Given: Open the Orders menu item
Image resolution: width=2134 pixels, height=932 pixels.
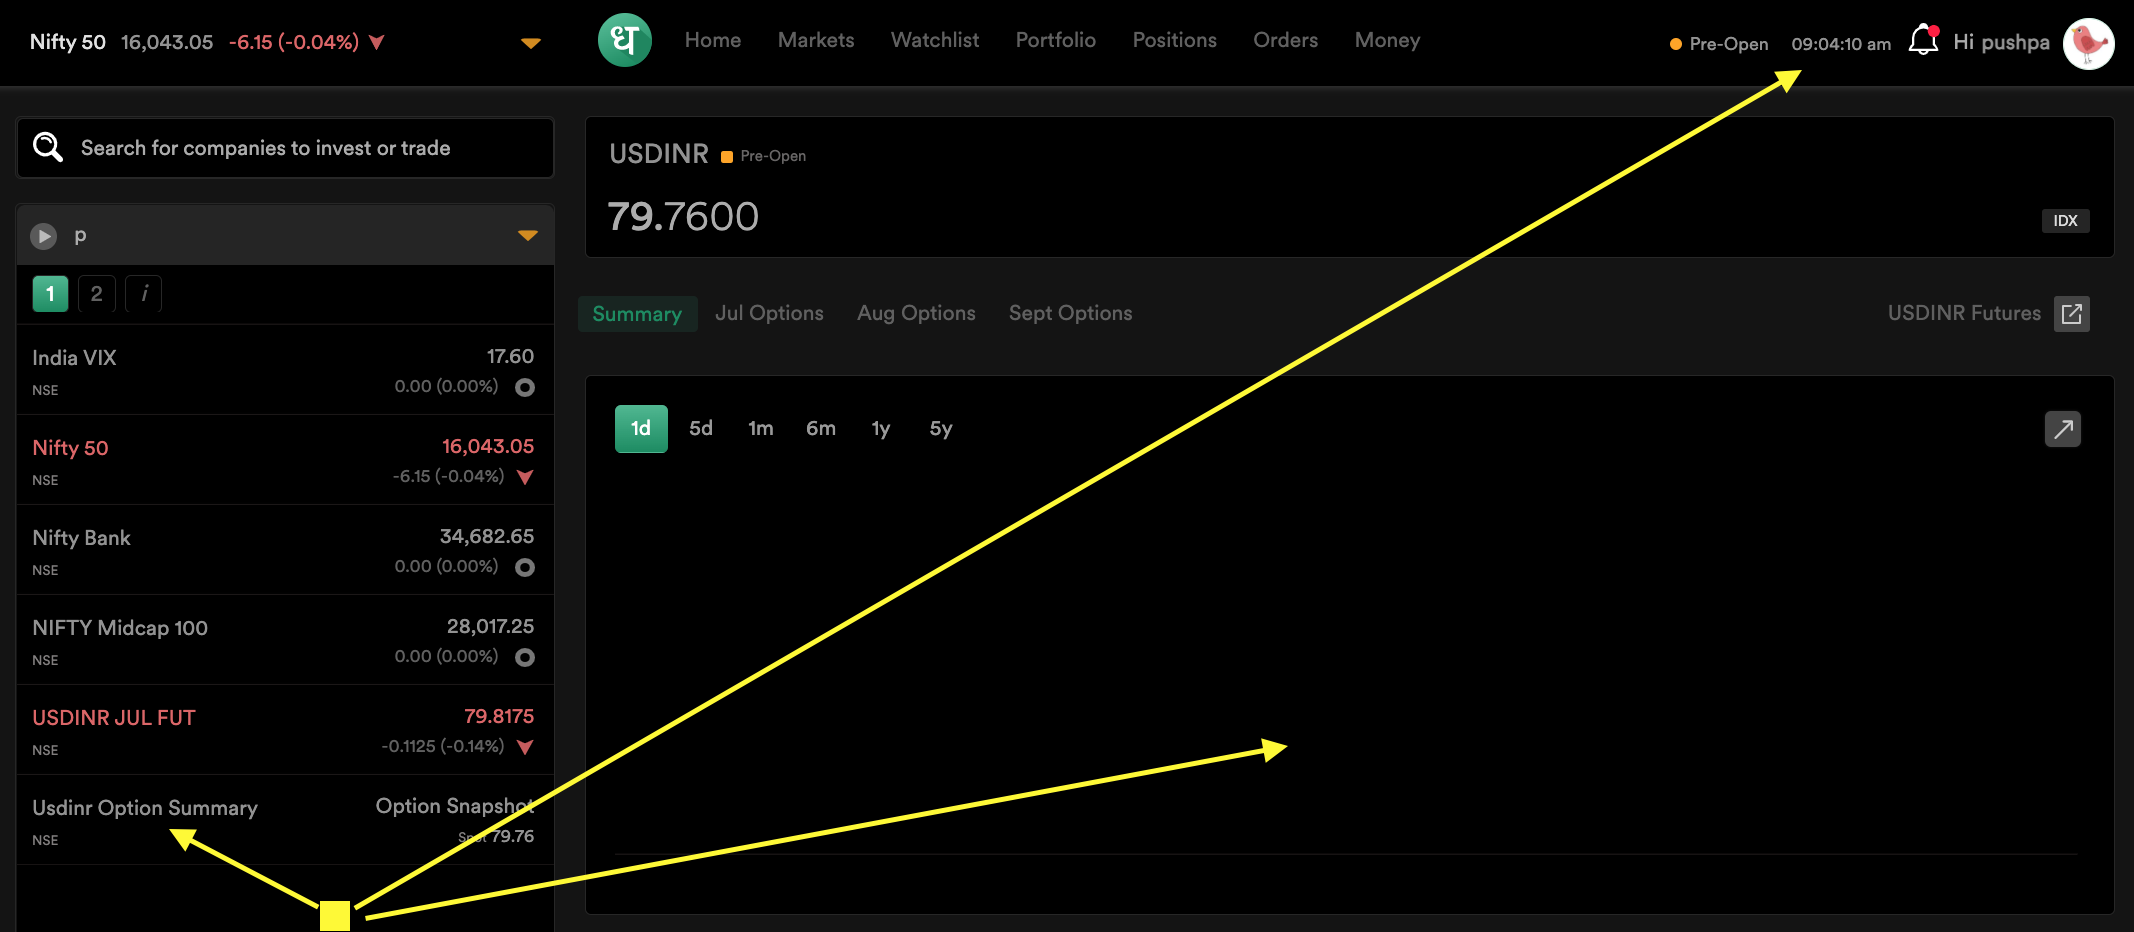Looking at the screenshot, I should click(1285, 41).
